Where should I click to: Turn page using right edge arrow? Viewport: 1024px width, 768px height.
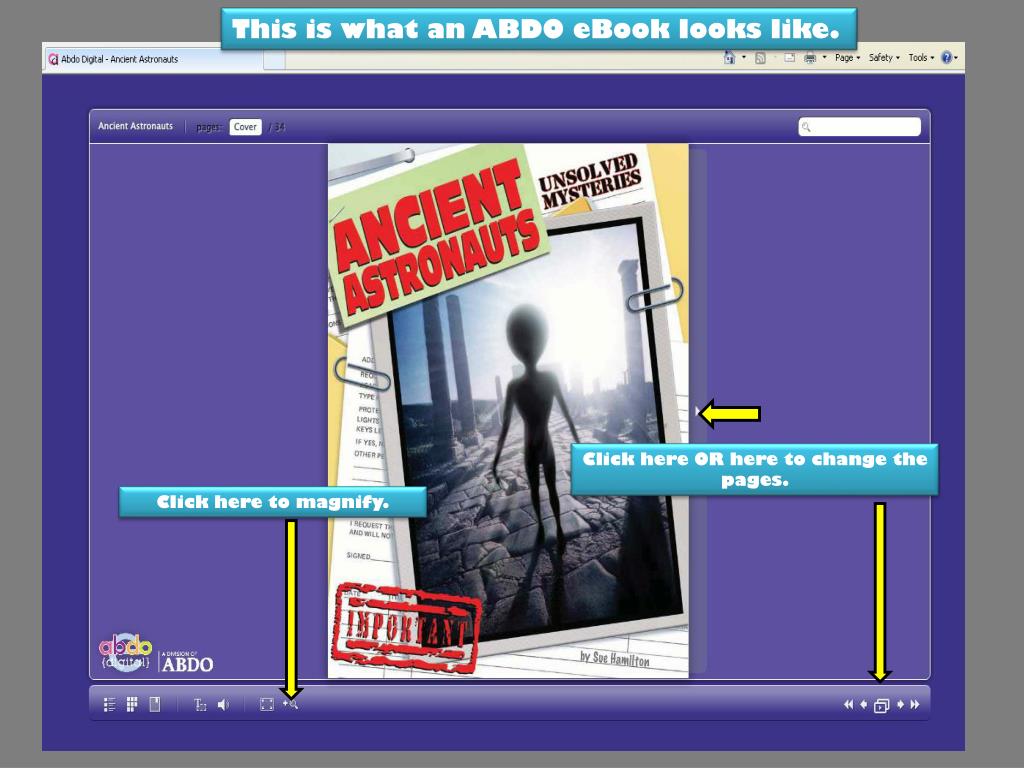click(698, 411)
